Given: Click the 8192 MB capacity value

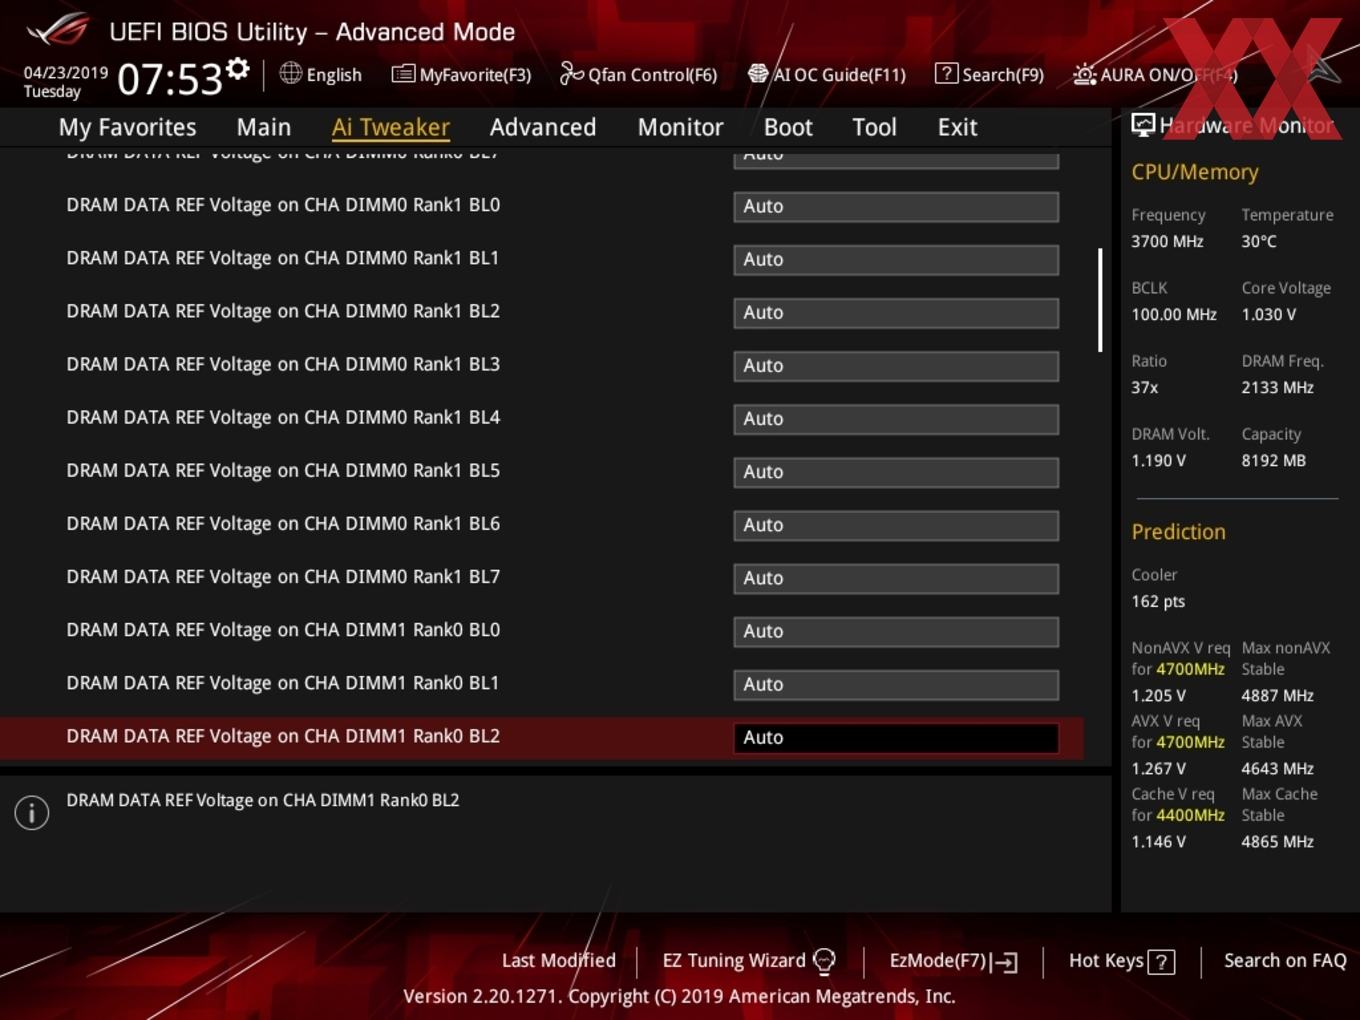Looking at the screenshot, I should [x=1273, y=460].
